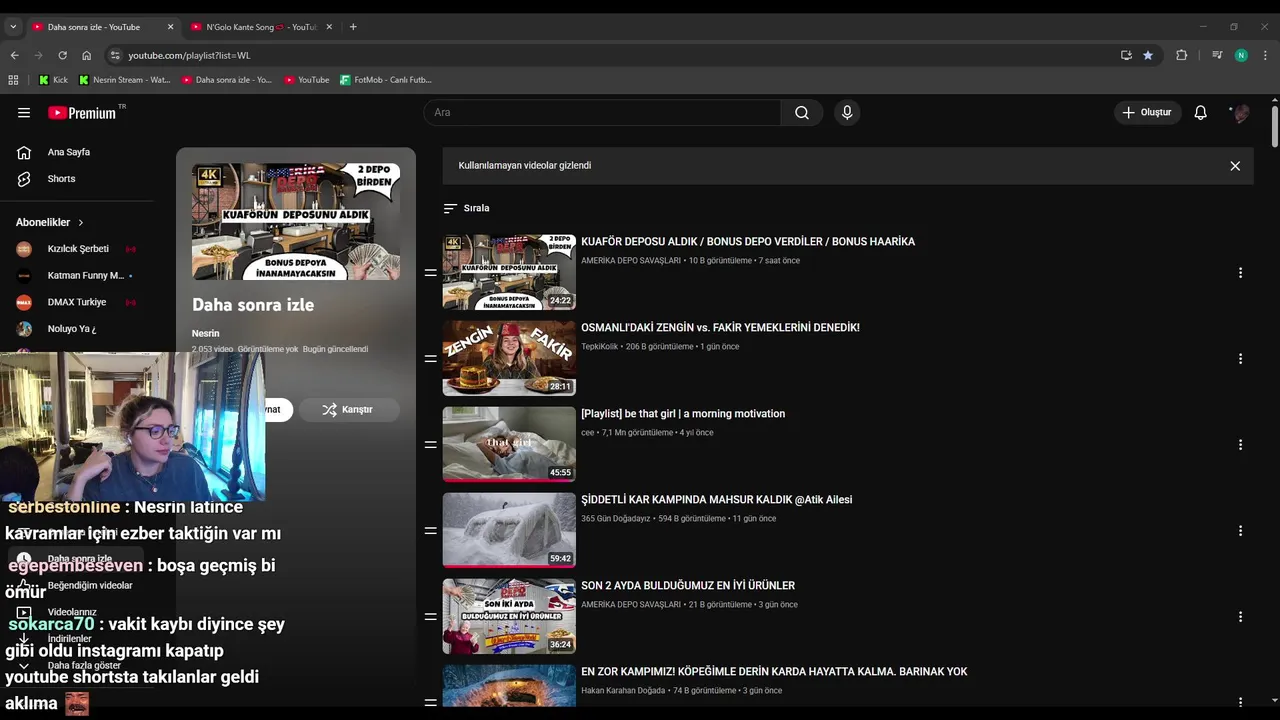This screenshot has width=1280, height=720.
Task: Open title EN ZOR KAMPIMIZ! KÖPEĞİMLE DERİN KARDA
Action: 774,672
